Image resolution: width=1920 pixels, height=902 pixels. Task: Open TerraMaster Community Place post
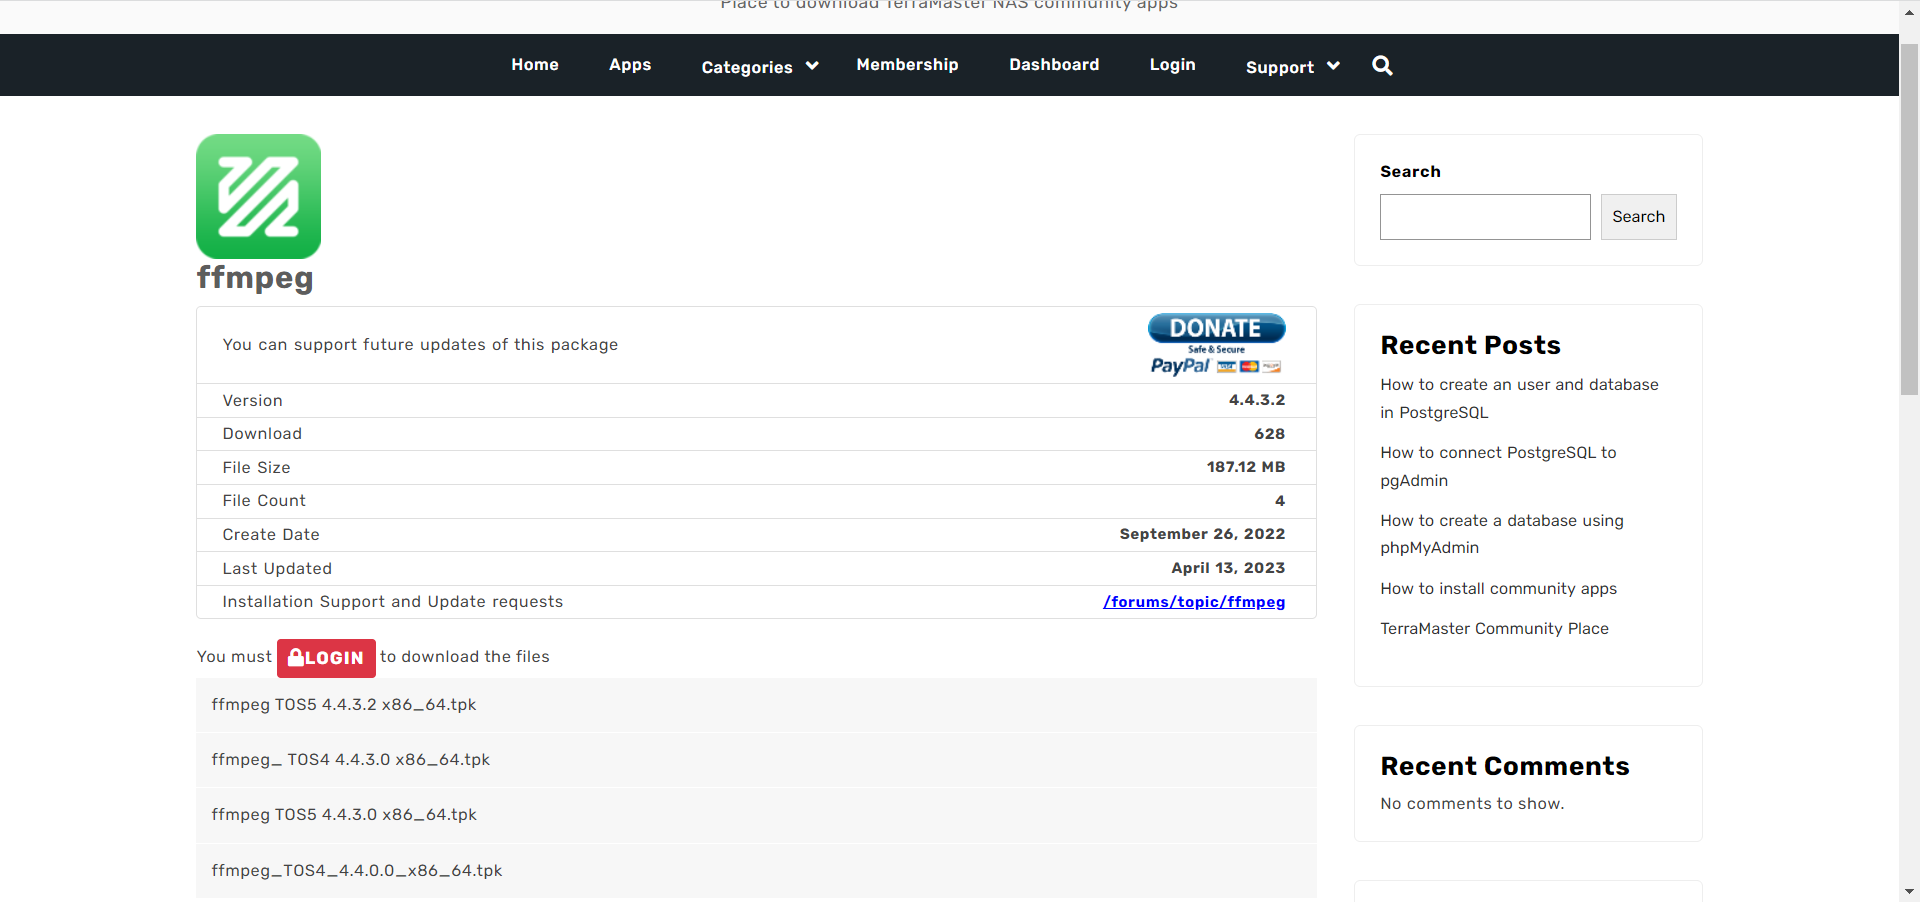[1494, 629]
